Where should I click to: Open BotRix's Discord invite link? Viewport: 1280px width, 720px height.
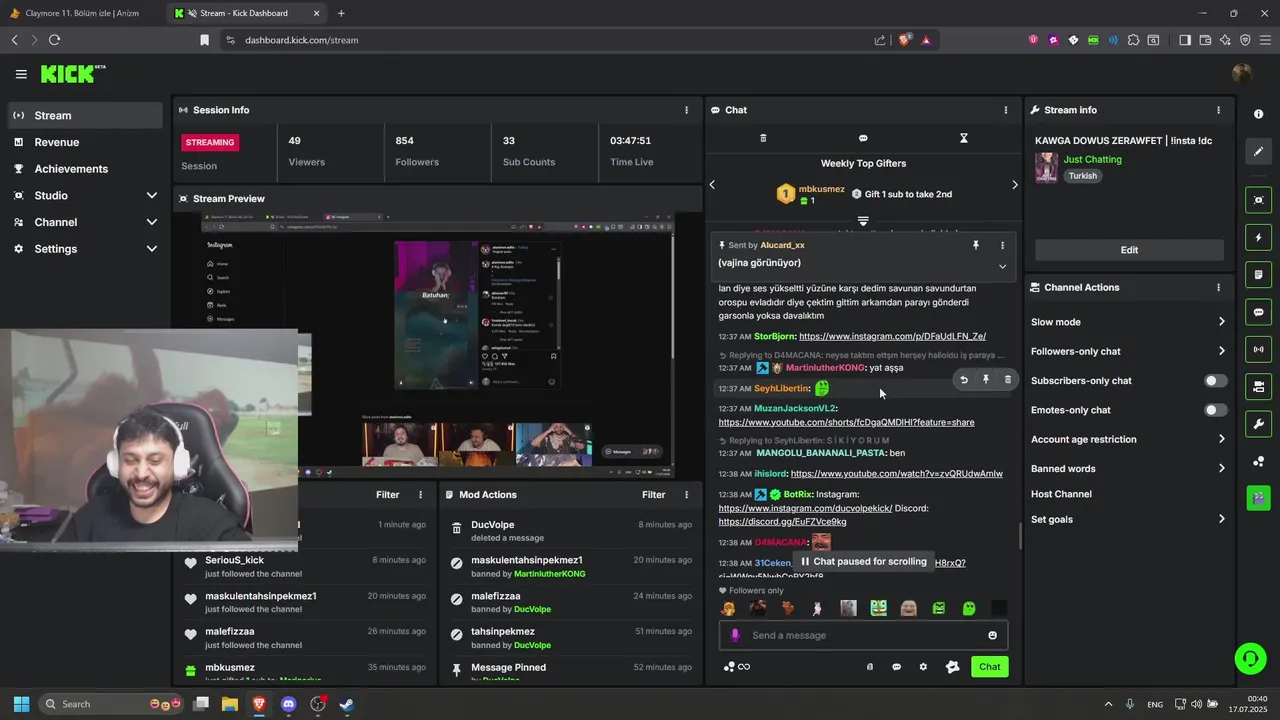tap(782, 522)
